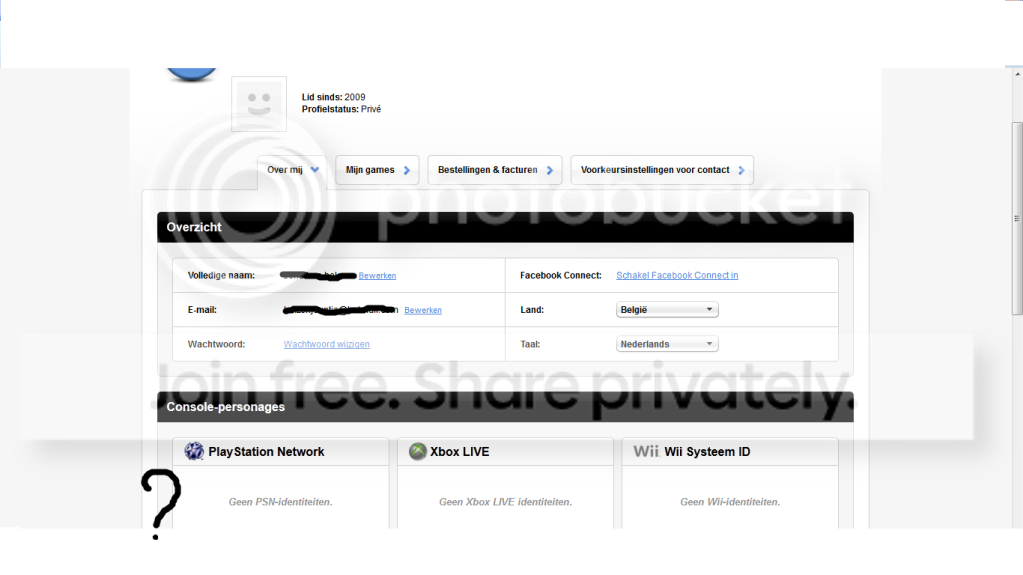This screenshot has width=1023, height=575.
Task: Click the Voorkeursinstellingen arrow icon
Action: 741,170
